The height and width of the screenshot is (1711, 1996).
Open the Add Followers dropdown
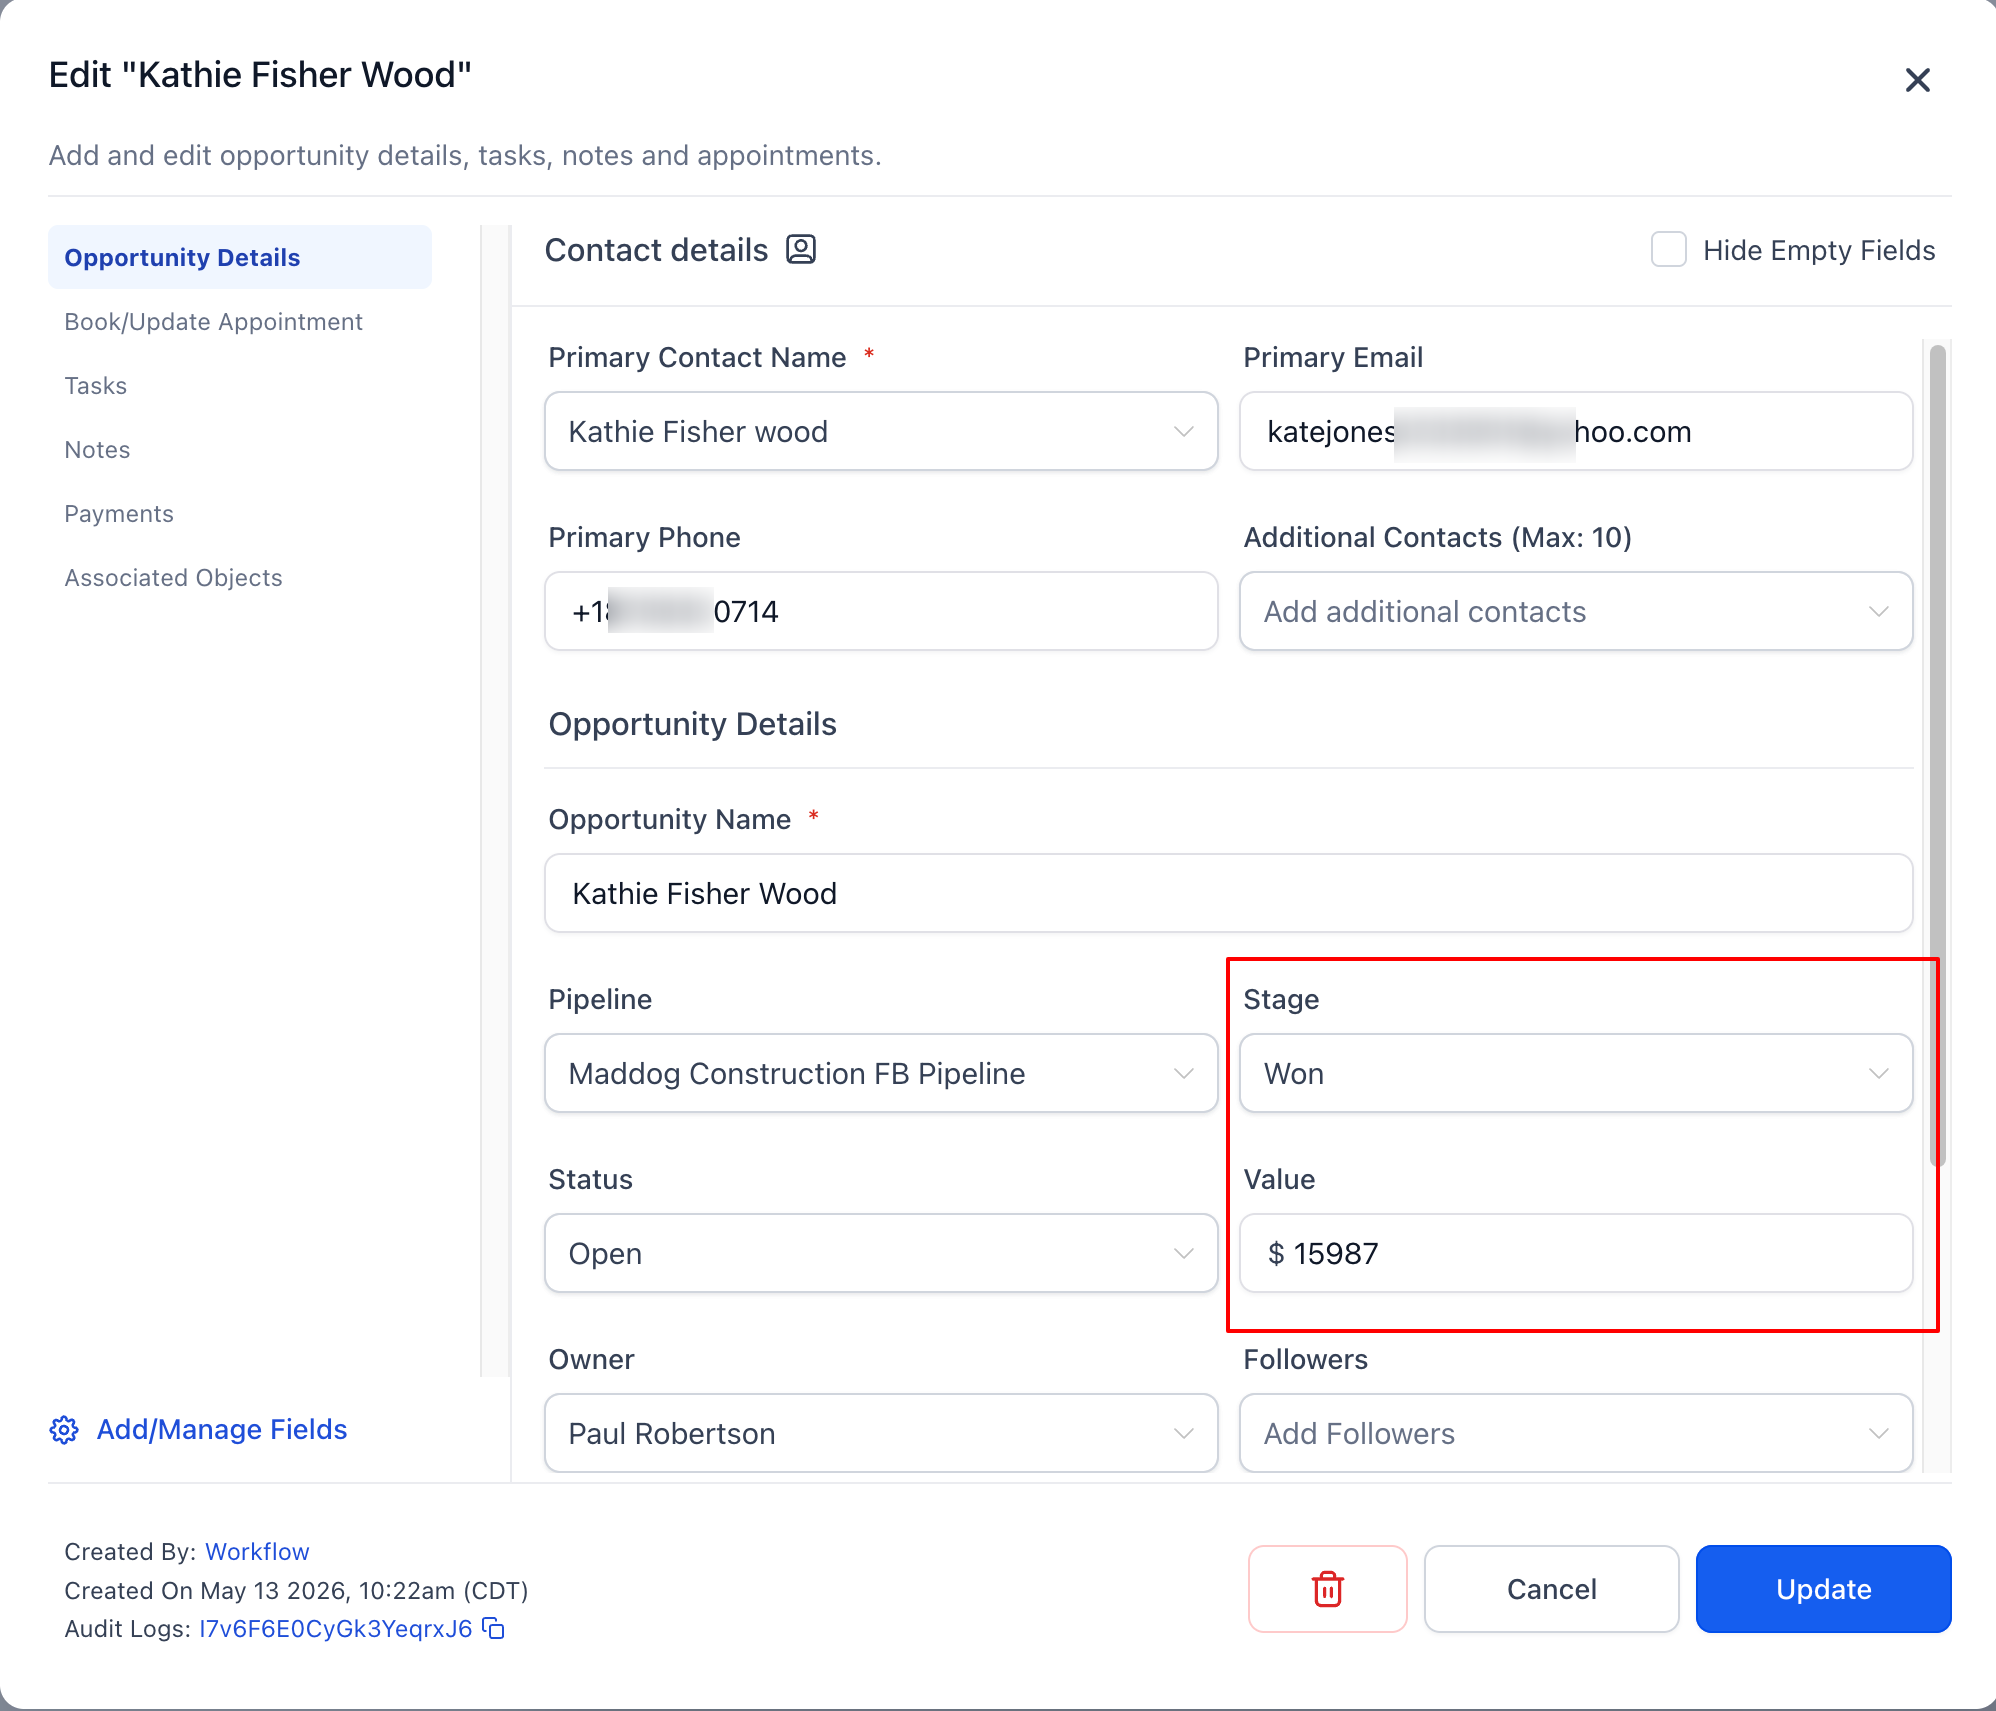point(1576,1433)
